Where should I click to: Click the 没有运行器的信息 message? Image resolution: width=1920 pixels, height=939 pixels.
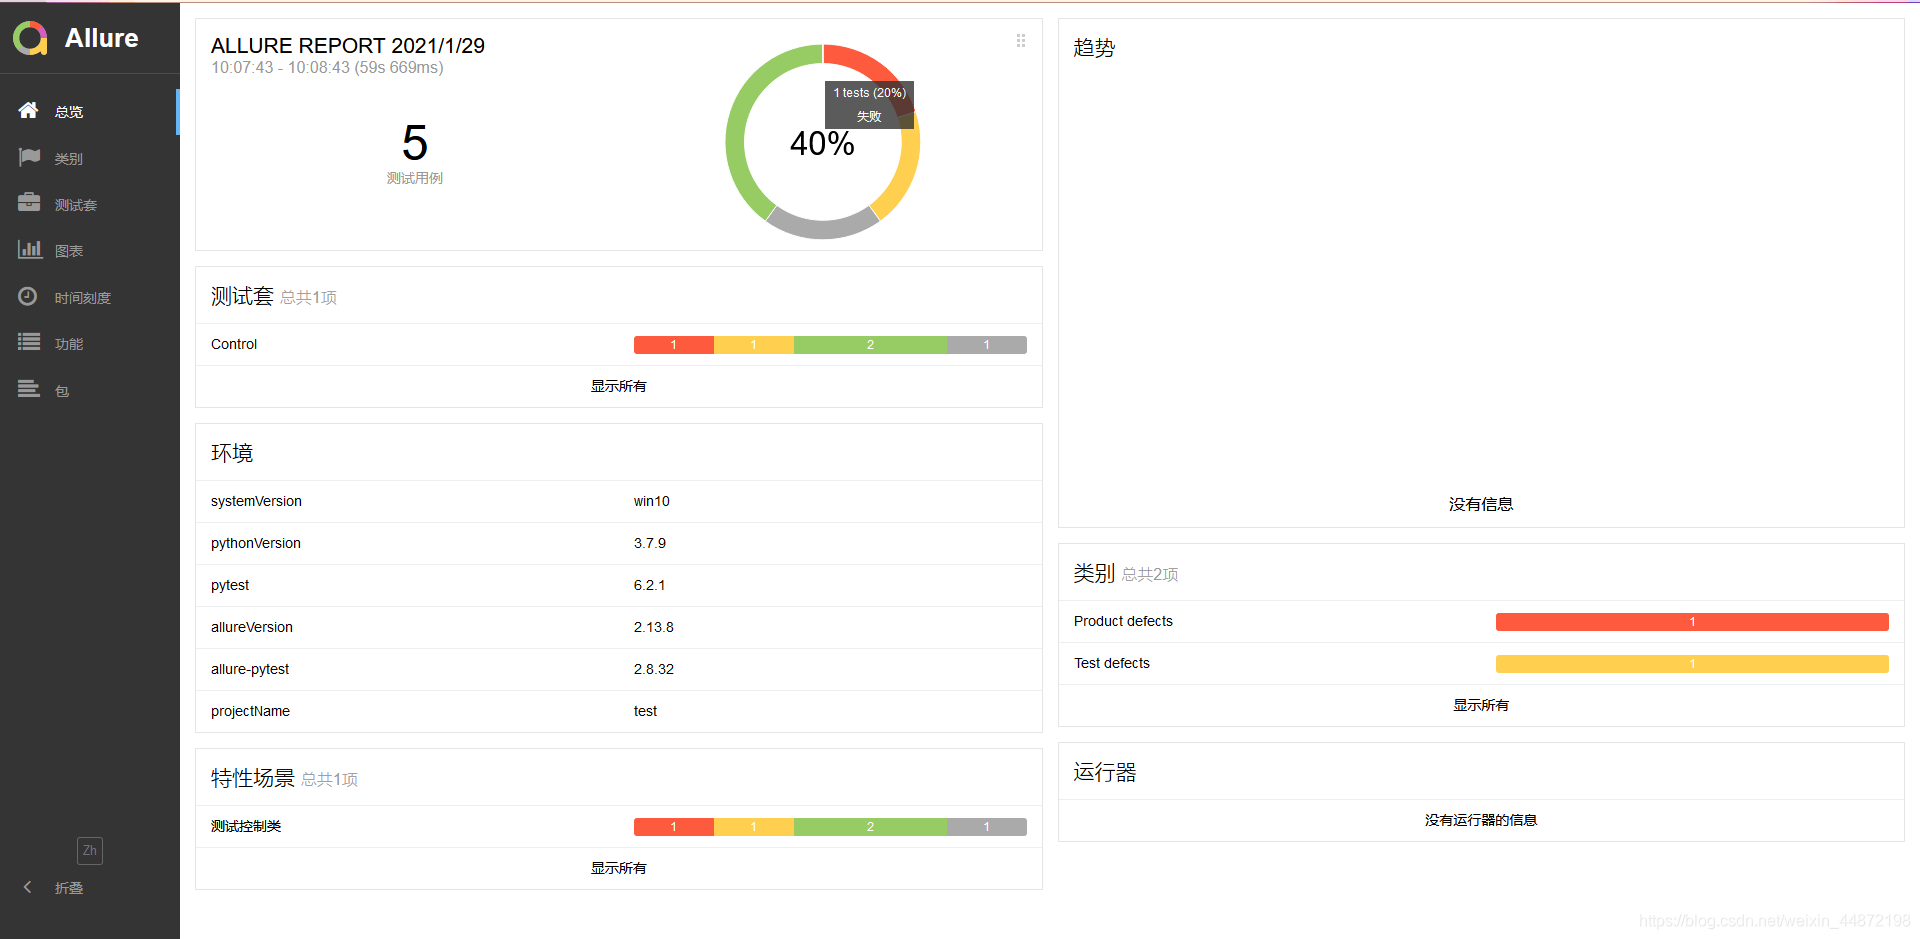click(1481, 820)
